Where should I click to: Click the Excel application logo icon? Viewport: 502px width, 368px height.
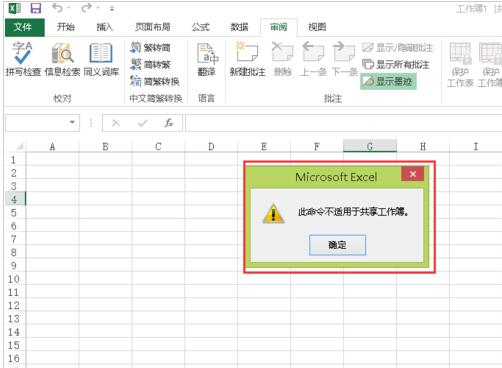(x=15, y=8)
